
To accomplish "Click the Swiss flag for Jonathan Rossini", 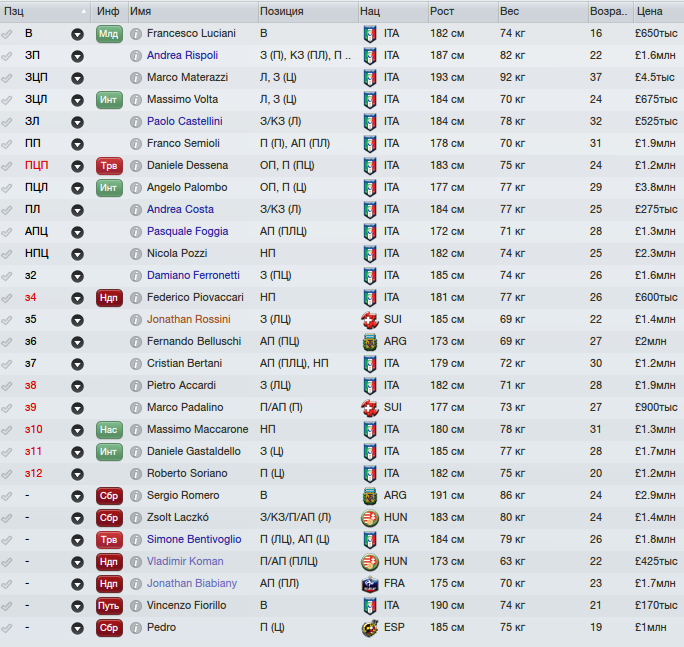I will coord(369,319).
